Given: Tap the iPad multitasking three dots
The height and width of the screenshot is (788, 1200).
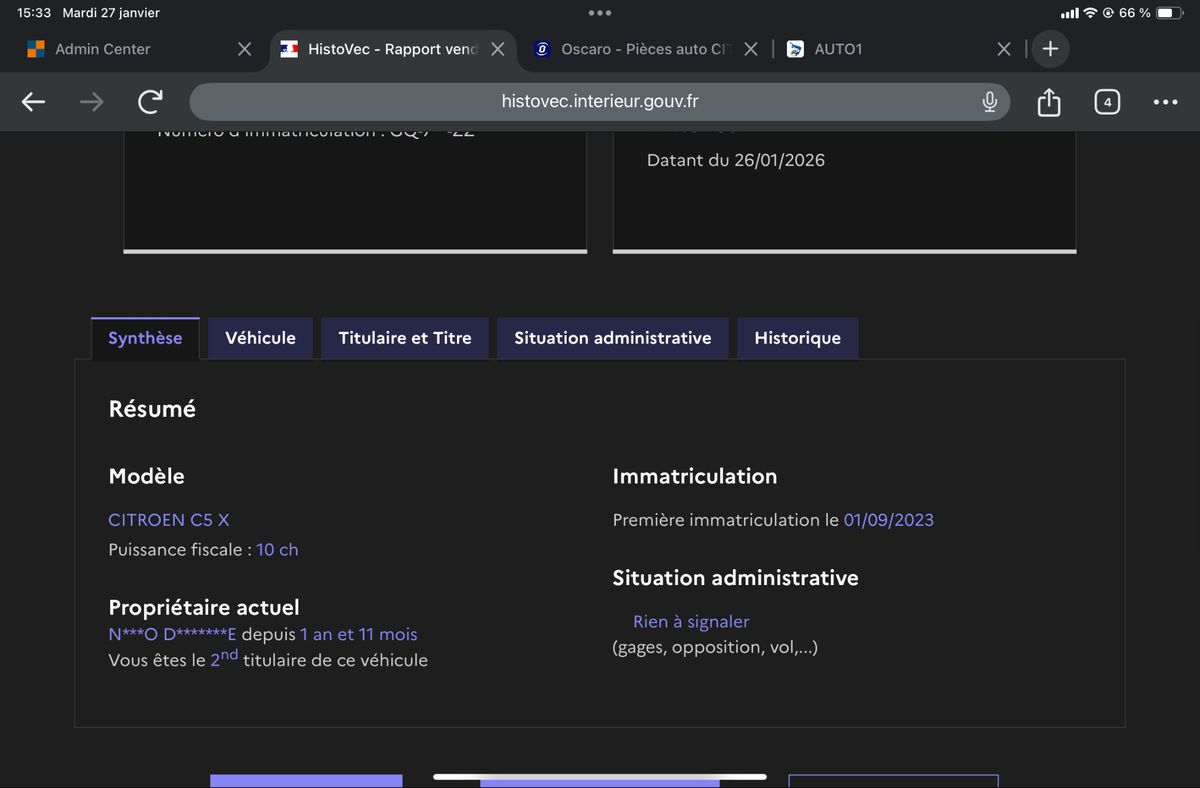Looking at the screenshot, I should [600, 13].
